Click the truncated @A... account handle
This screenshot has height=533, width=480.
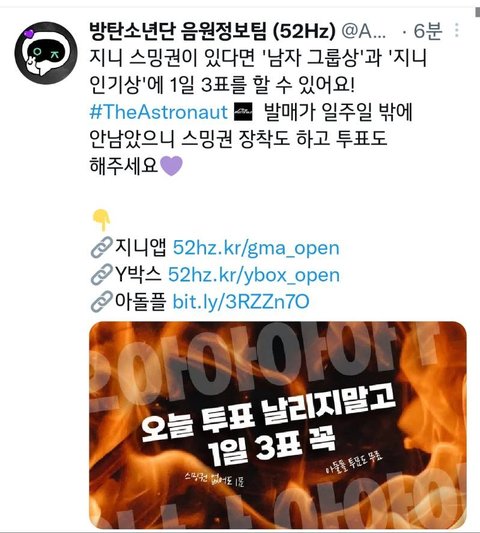[x=363, y=31]
